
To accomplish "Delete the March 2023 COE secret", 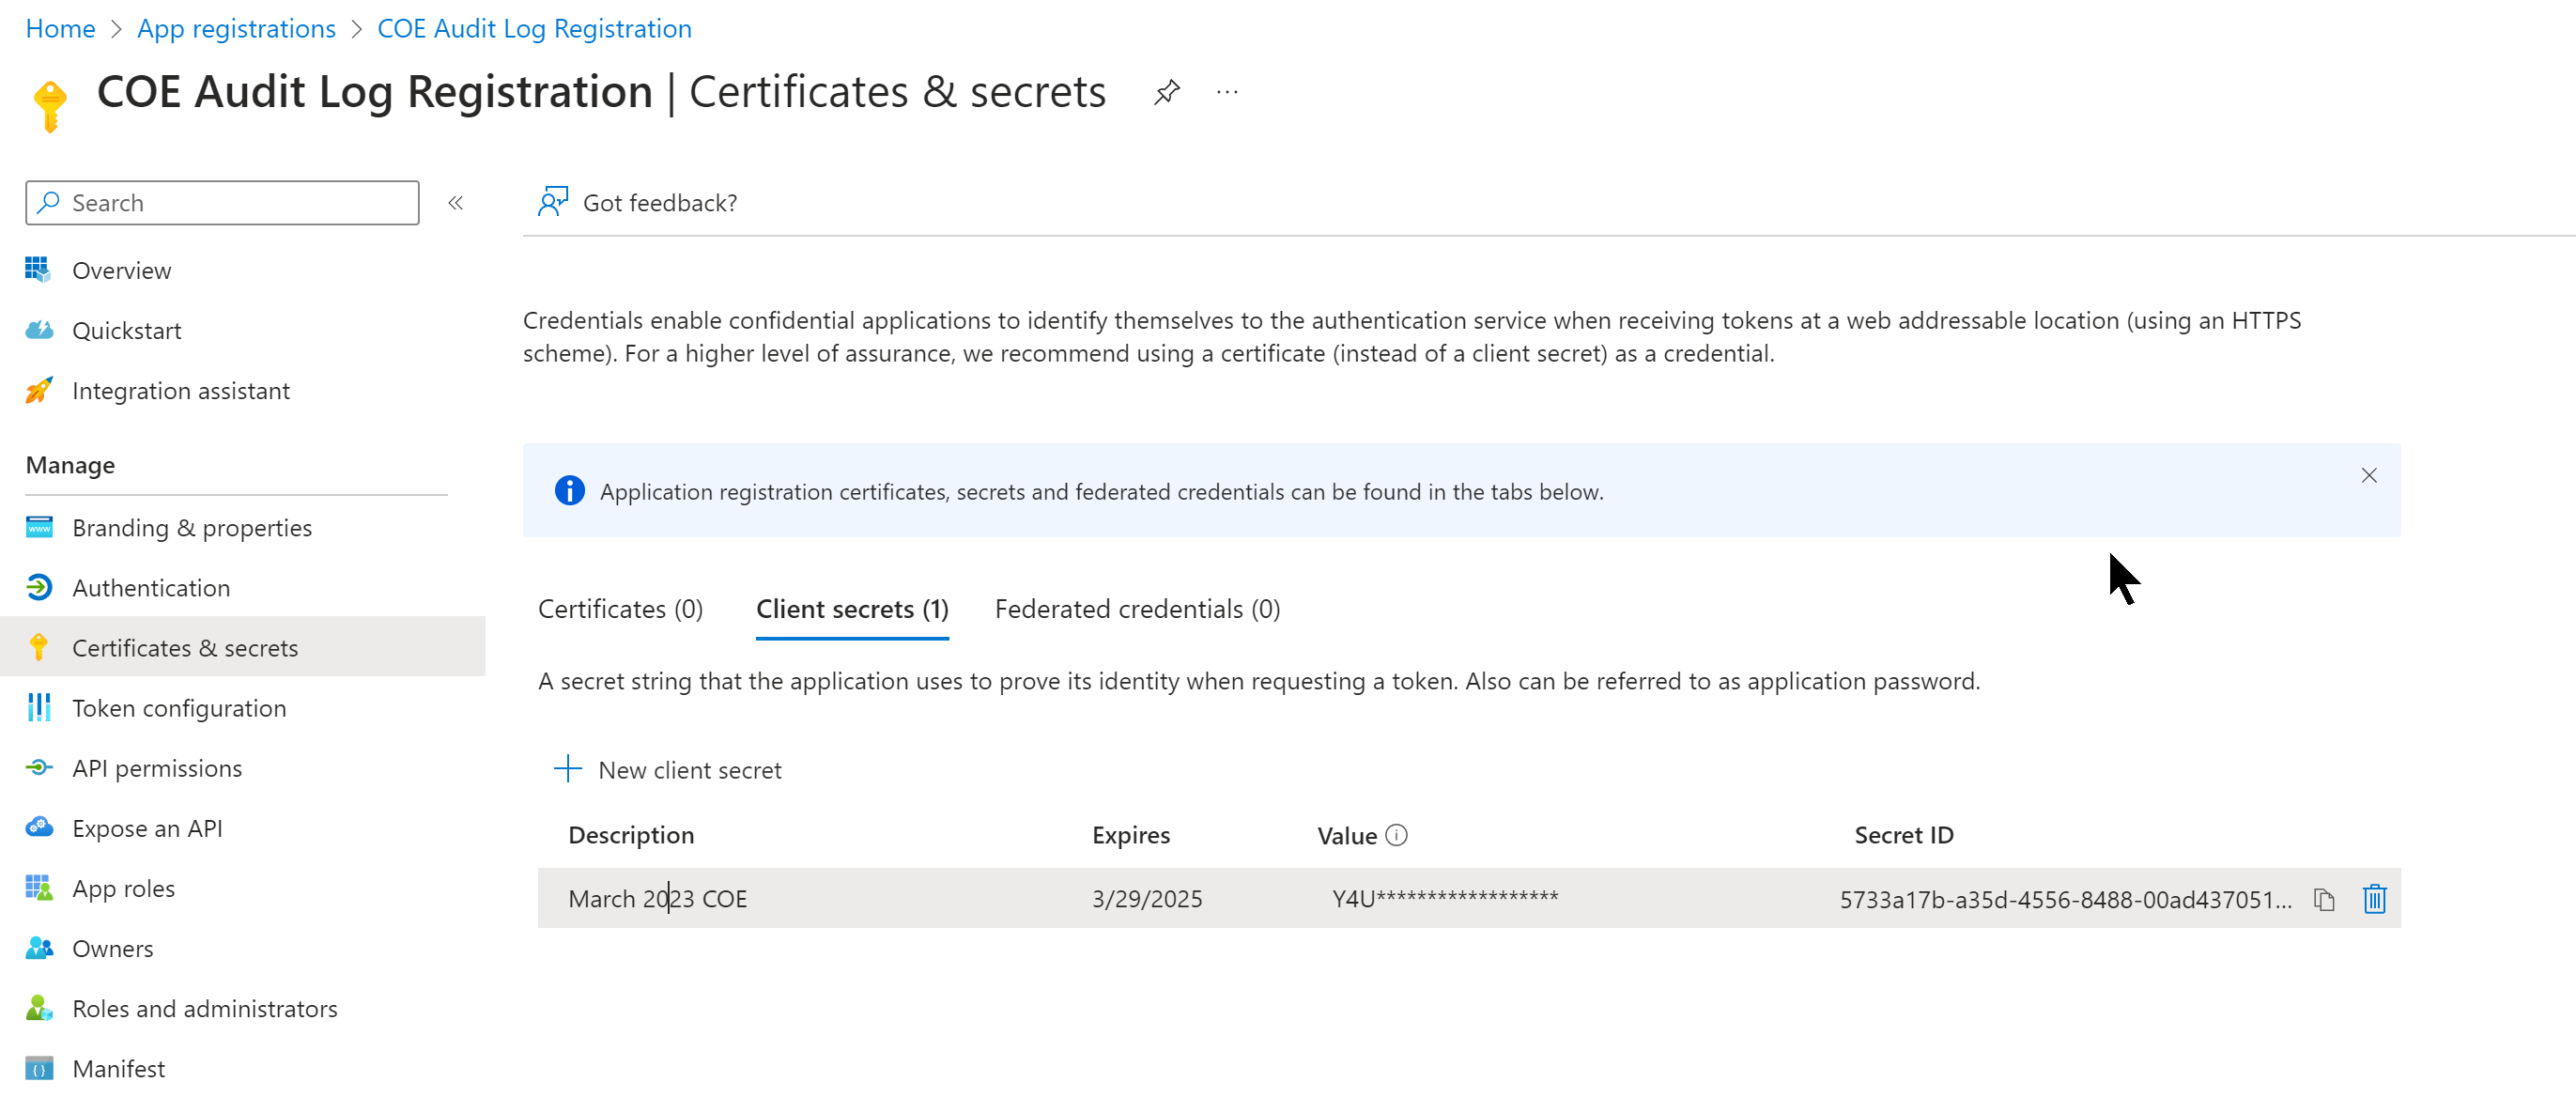I will 2376,899.
